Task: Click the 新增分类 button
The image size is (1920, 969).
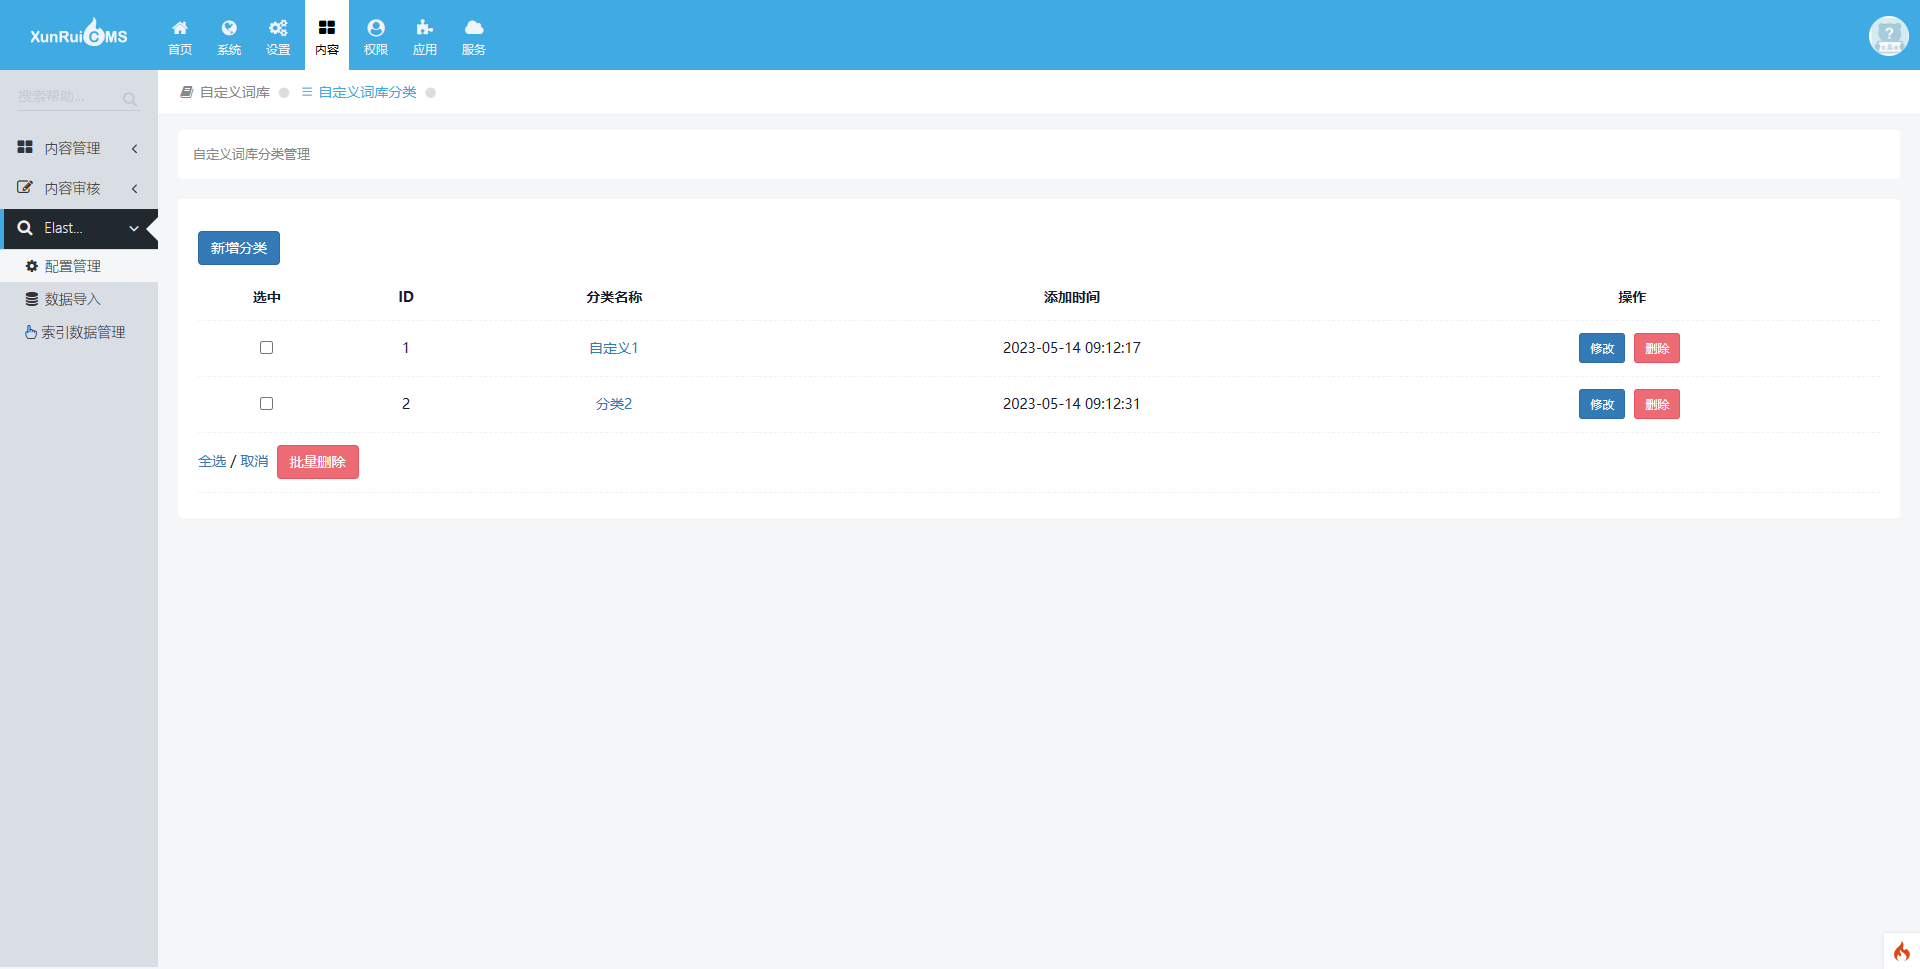Action: 239,248
